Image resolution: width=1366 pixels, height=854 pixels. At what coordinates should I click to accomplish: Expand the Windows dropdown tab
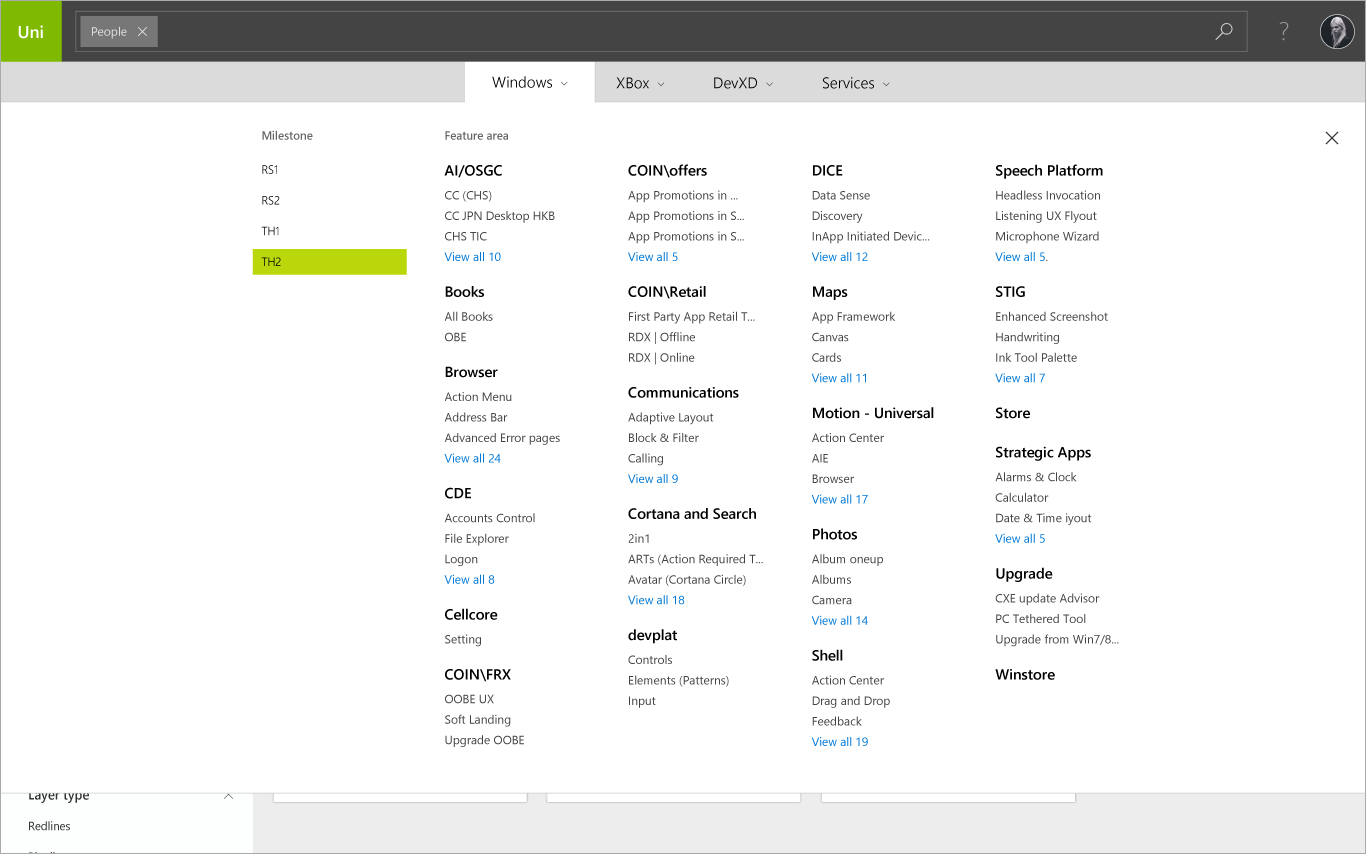[530, 83]
